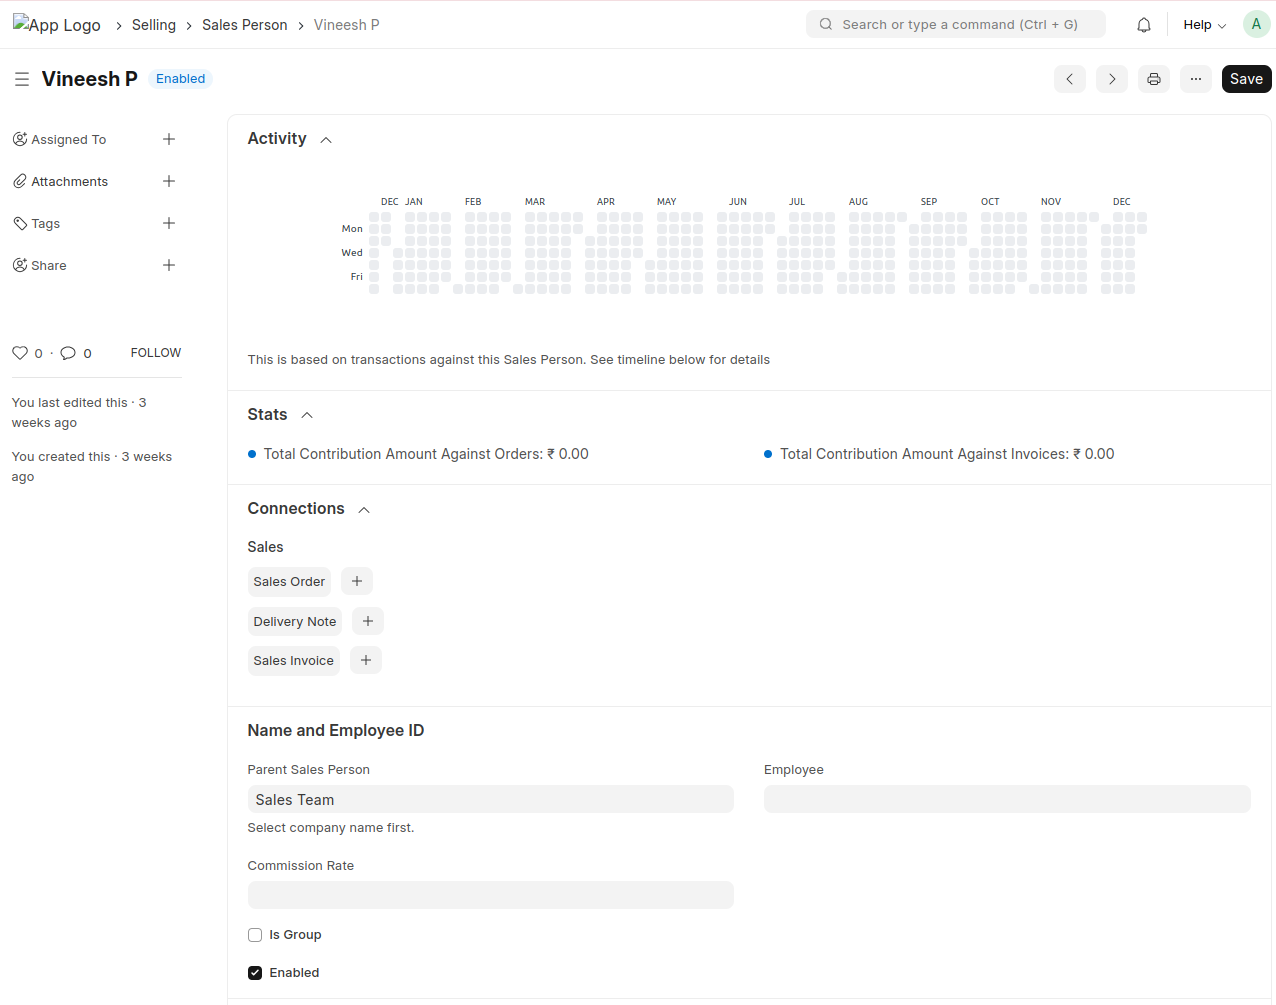The image size is (1276, 1005).
Task: Check the Is Group checkbox
Action: tap(255, 935)
